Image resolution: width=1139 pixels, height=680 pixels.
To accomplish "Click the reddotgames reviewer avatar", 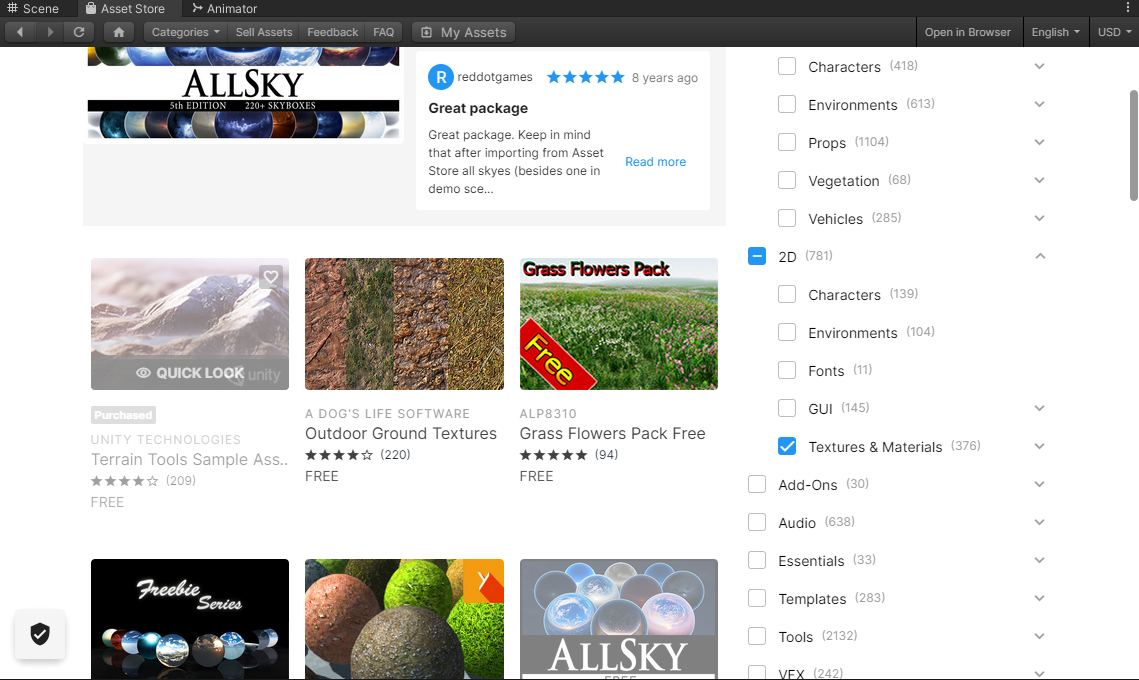I will tap(441, 77).
